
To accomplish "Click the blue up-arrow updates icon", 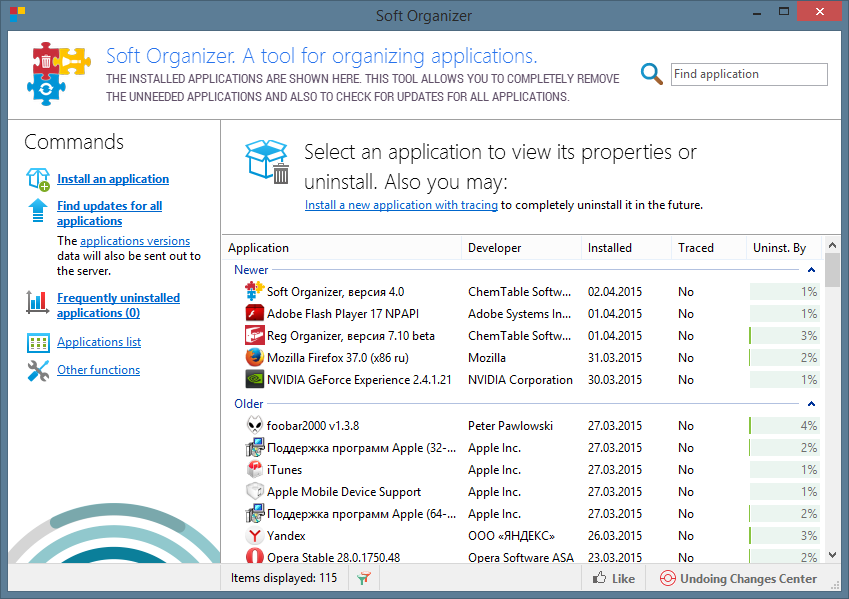I will pyautogui.click(x=38, y=209).
